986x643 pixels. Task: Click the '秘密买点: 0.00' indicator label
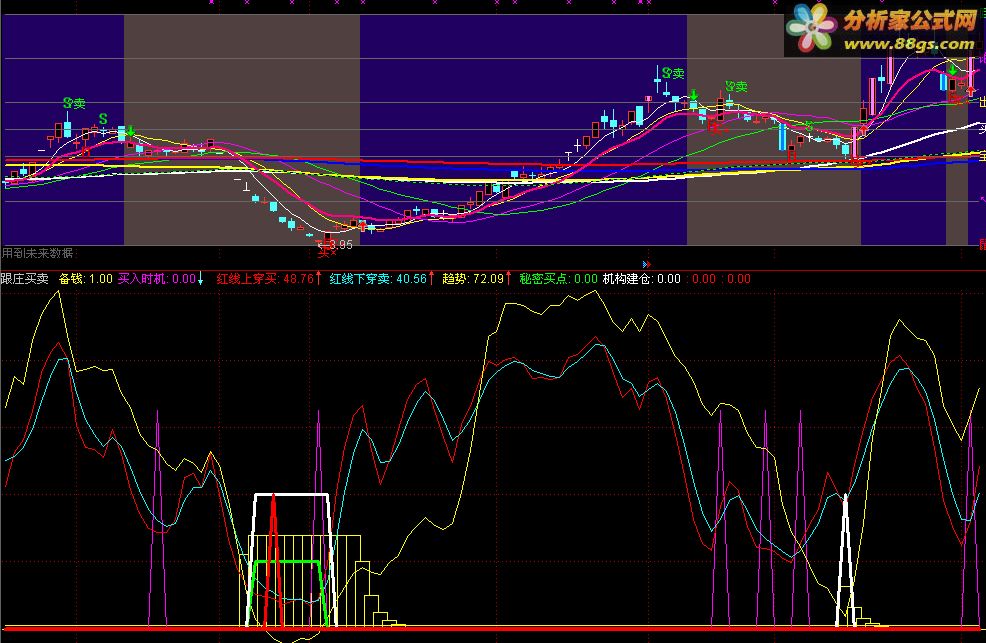(x=558, y=278)
